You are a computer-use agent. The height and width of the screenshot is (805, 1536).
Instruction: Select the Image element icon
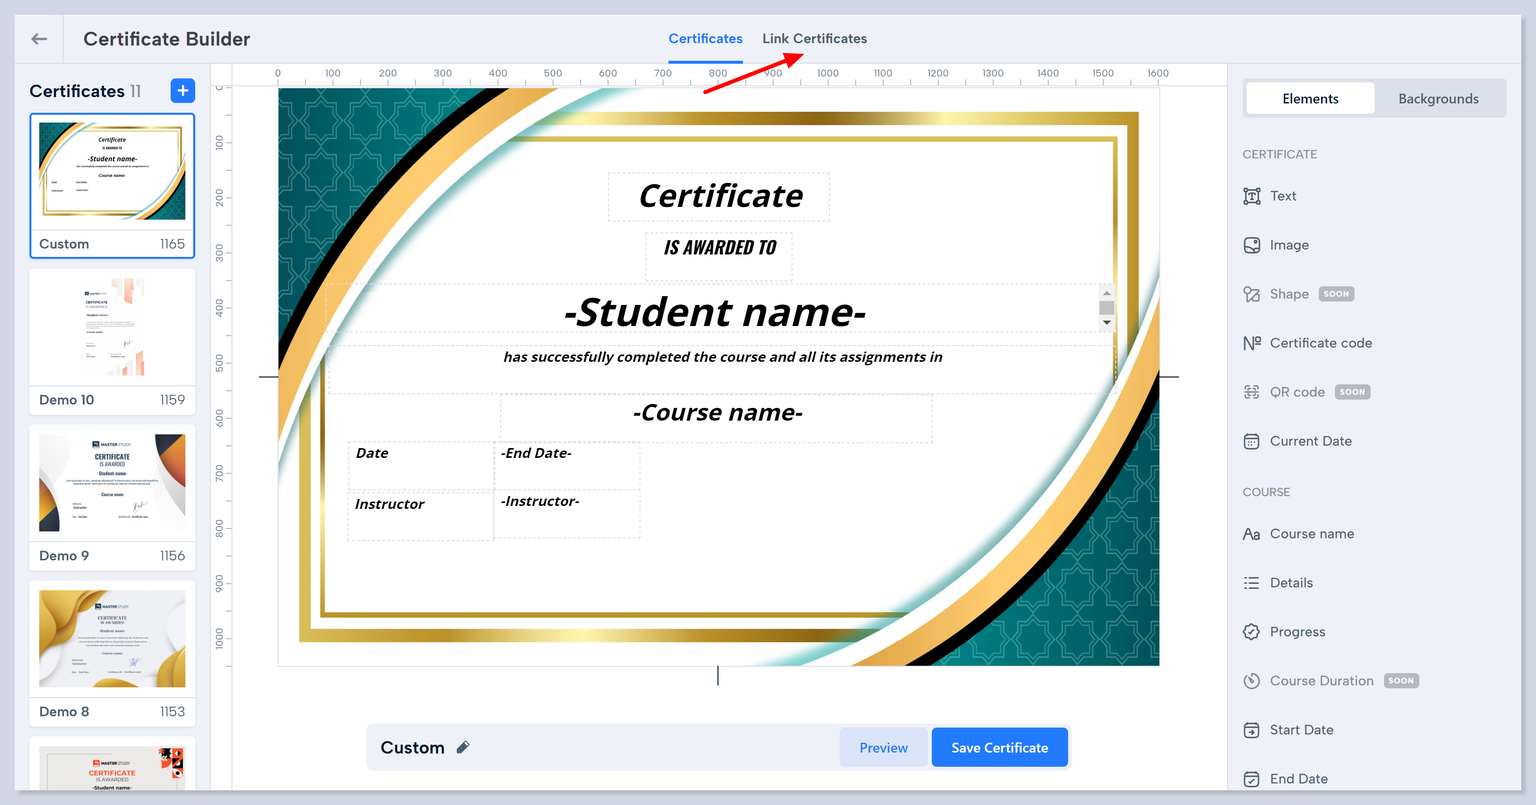[x=1251, y=245]
